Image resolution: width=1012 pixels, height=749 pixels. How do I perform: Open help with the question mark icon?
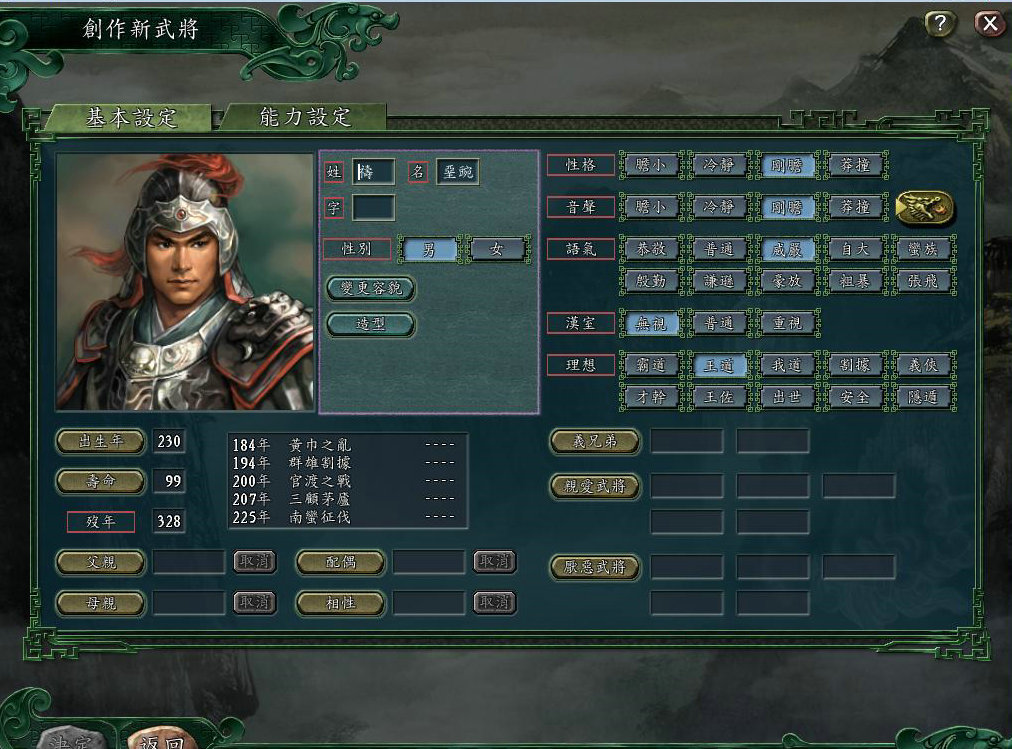(x=940, y=24)
